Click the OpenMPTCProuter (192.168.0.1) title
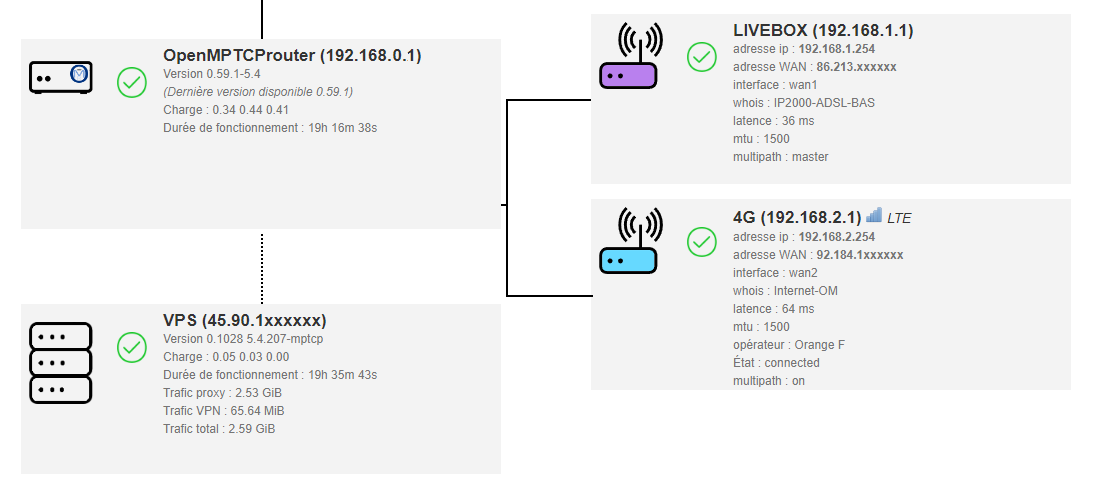 [292, 56]
